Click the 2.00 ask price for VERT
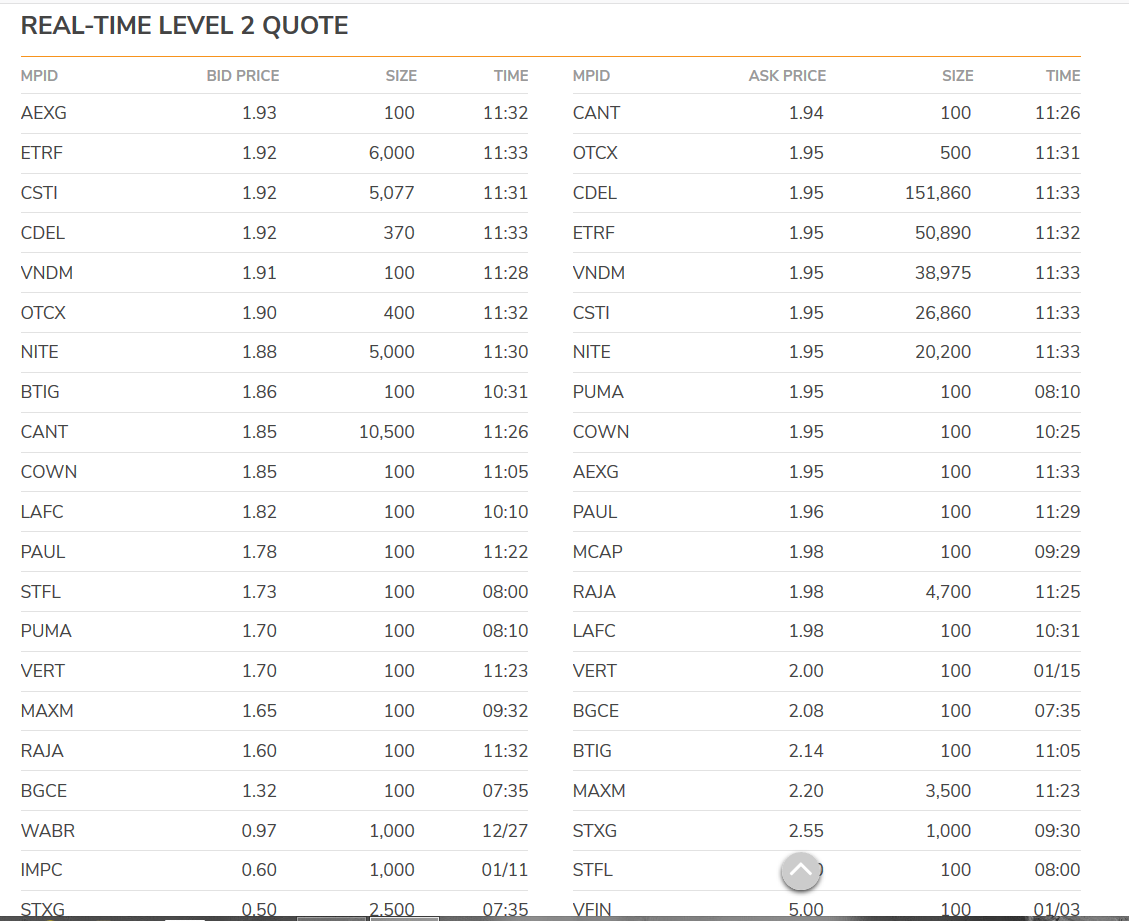Screen dimensions: 1129x921 pyautogui.click(x=806, y=671)
